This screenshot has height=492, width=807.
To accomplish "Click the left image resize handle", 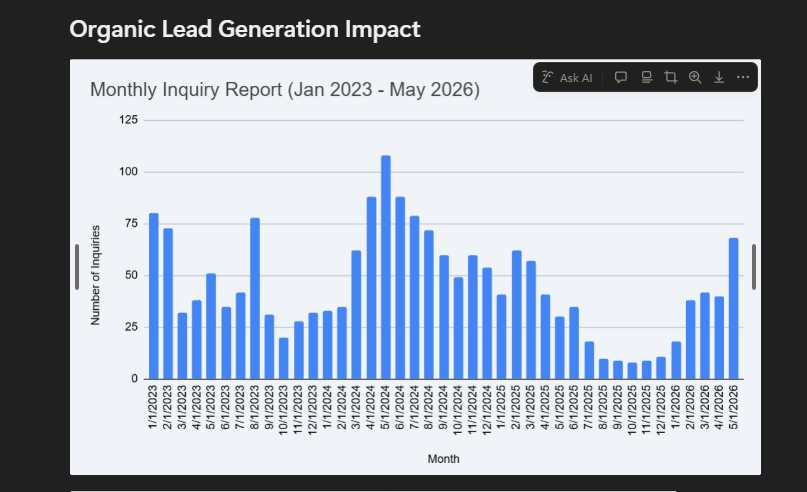I will pyautogui.click(x=77, y=267).
